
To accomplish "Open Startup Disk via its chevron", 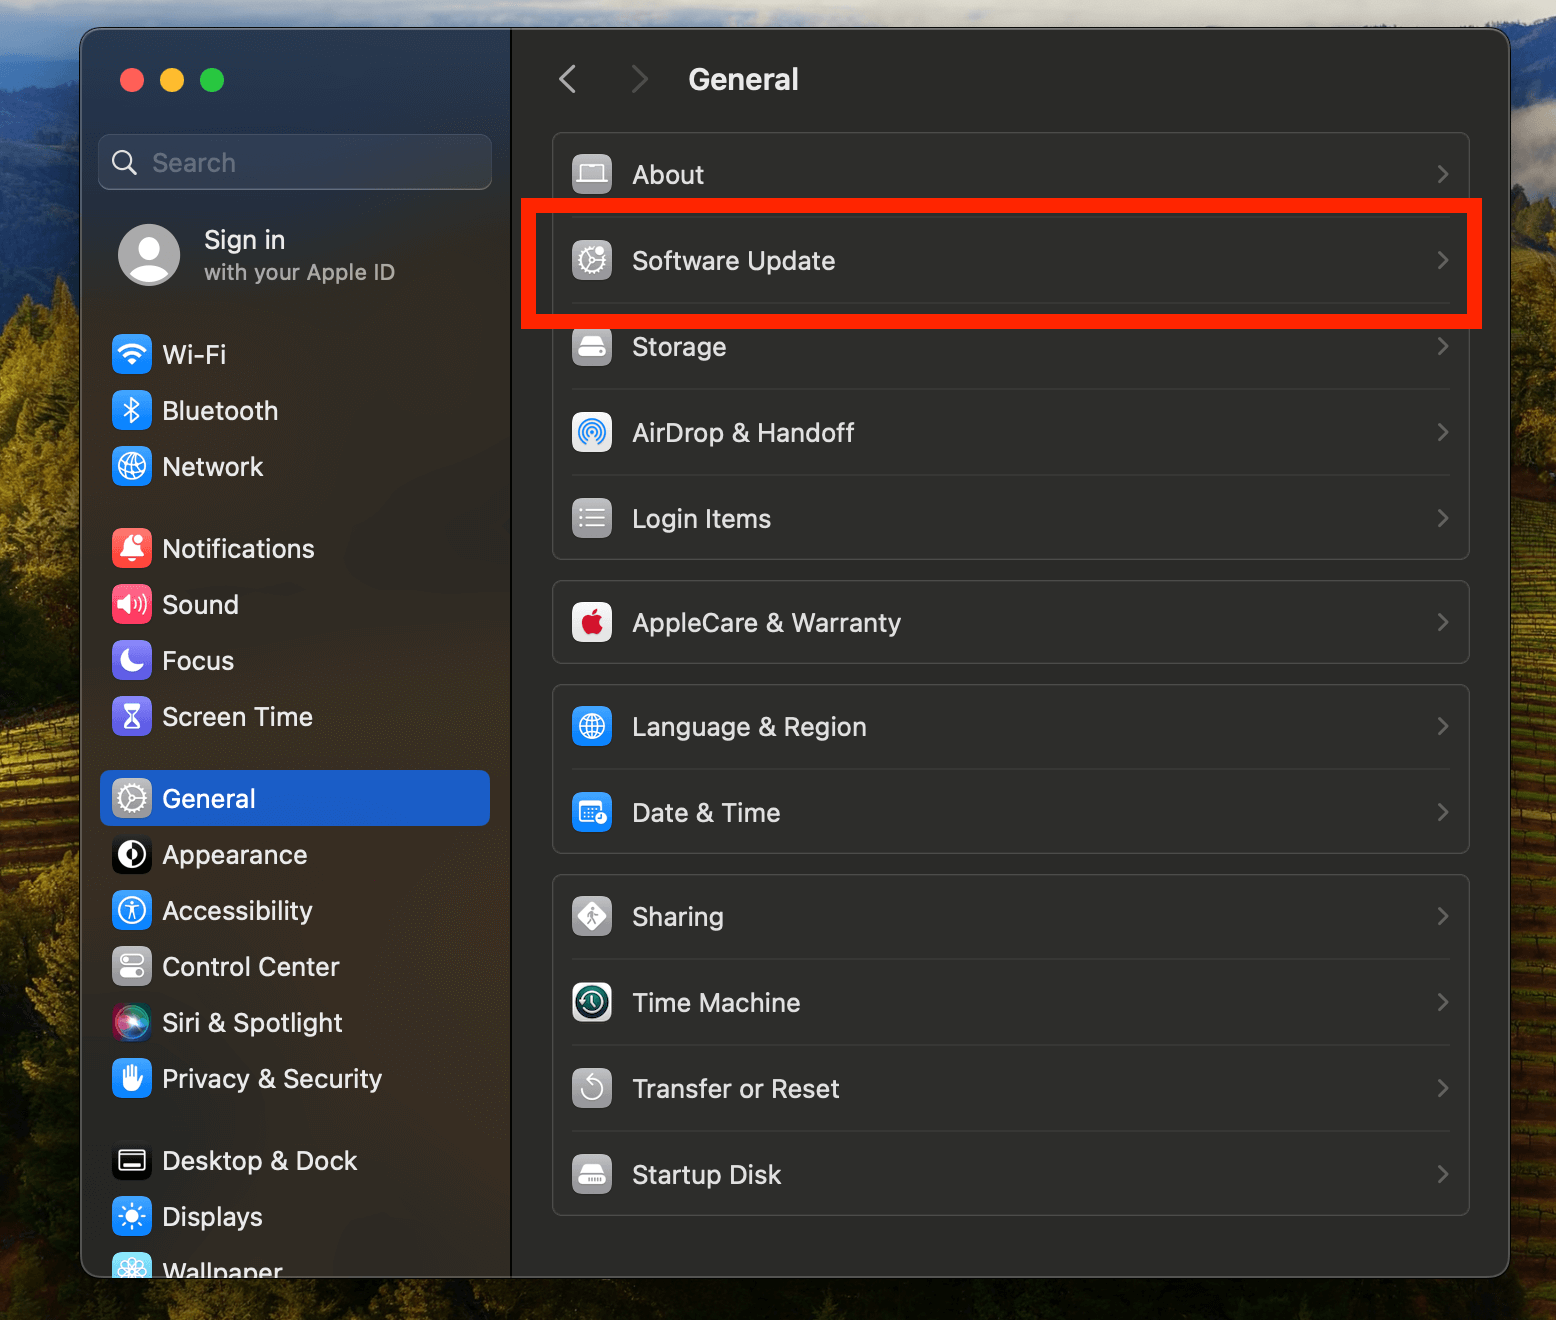I will (x=1442, y=1174).
